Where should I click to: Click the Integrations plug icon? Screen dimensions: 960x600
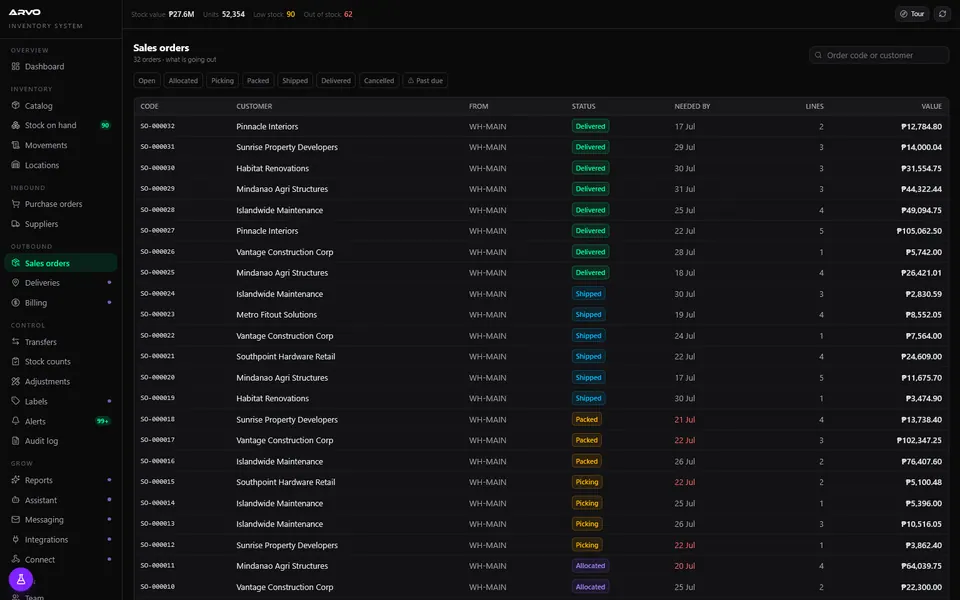click(x=16, y=539)
